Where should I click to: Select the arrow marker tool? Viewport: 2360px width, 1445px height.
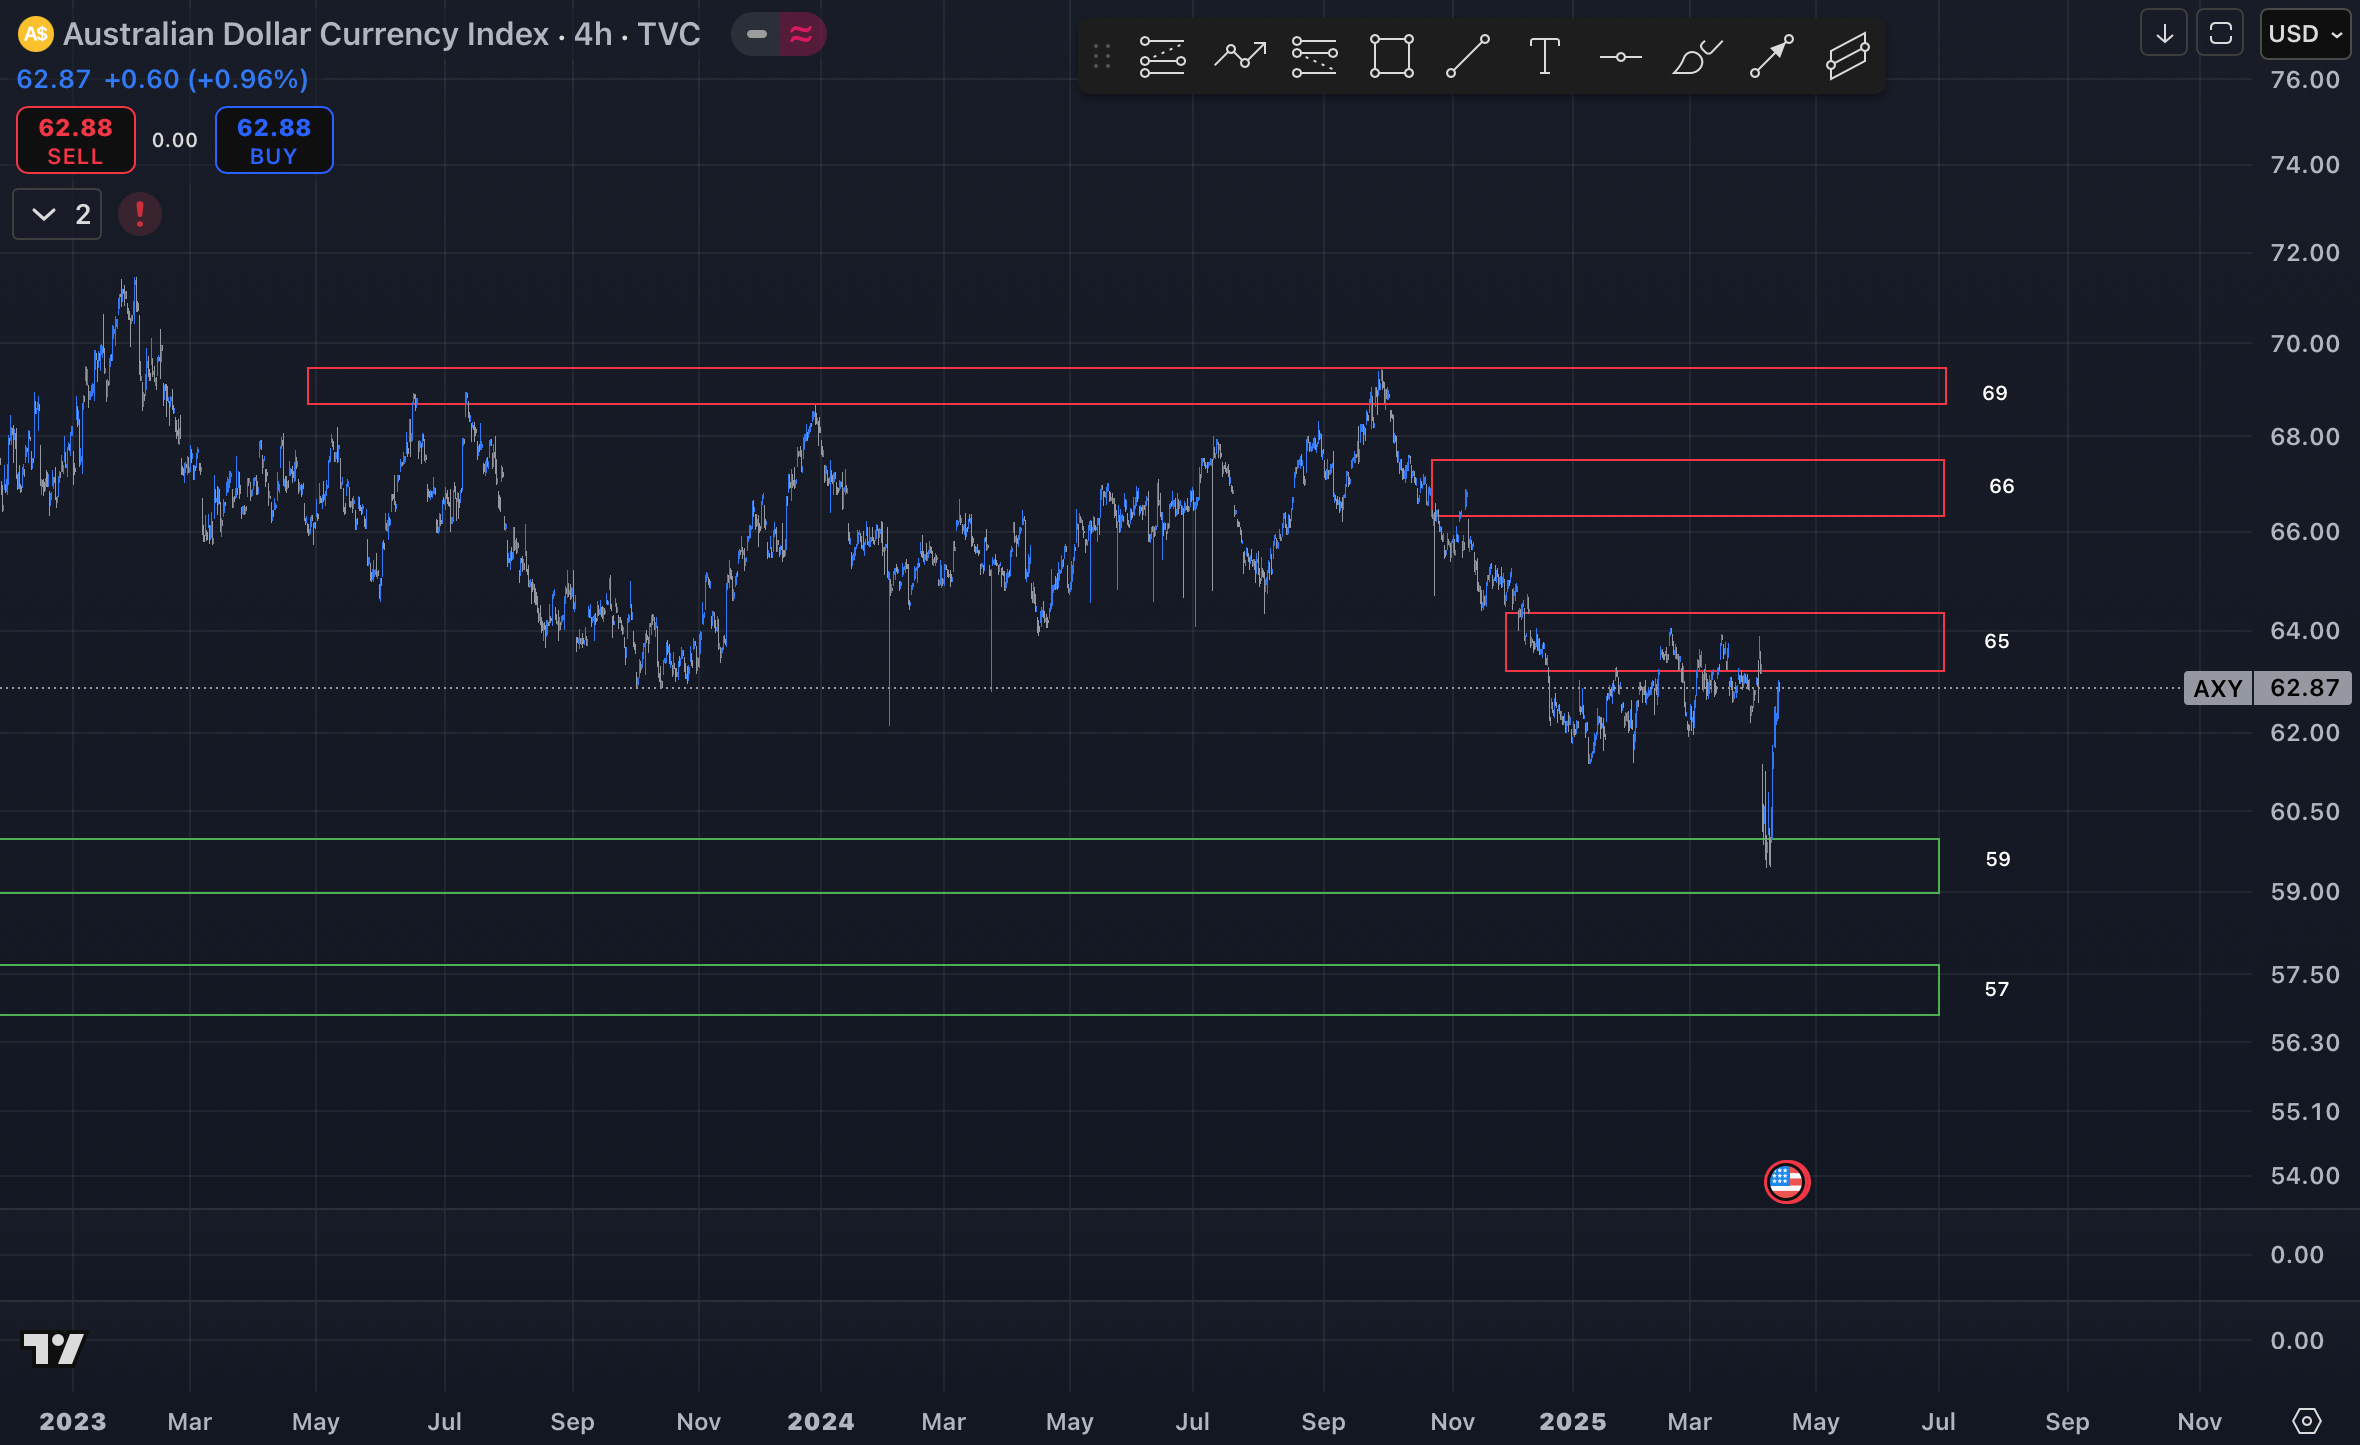coord(1770,57)
